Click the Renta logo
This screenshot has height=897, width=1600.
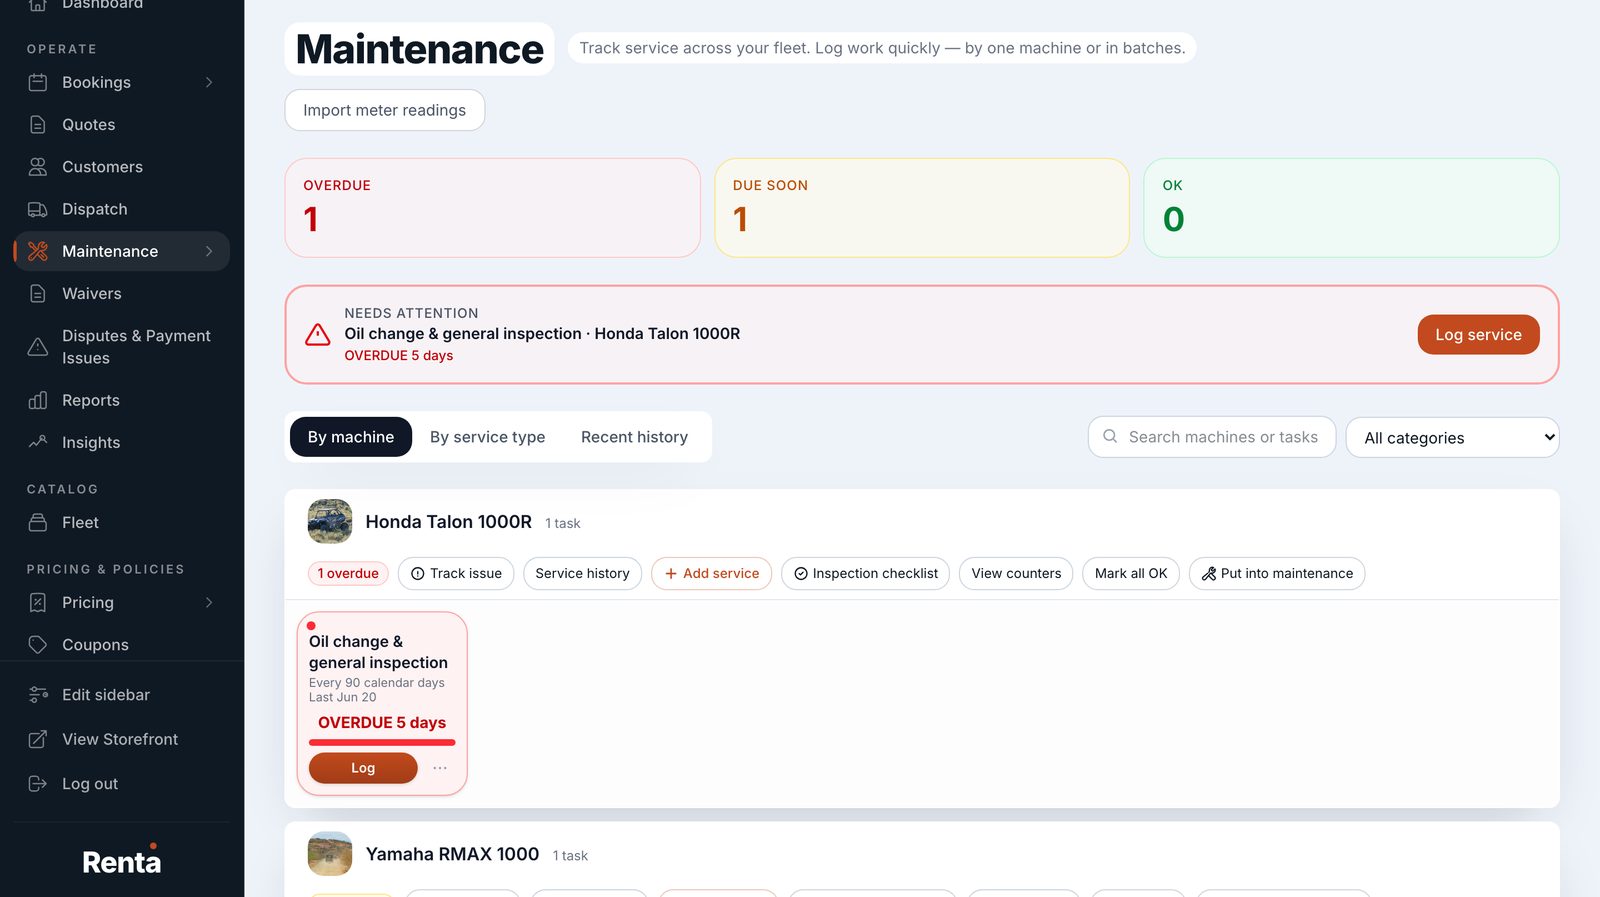[x=122, y=860]
